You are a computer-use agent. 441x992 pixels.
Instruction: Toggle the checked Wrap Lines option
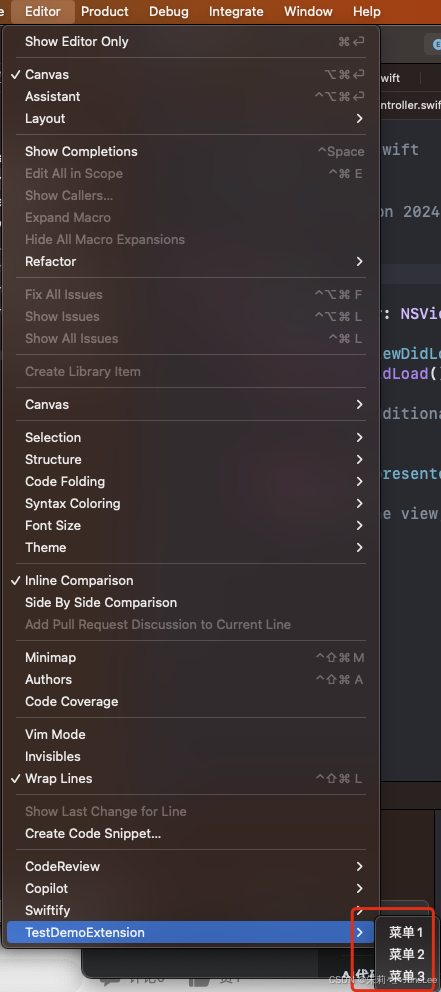click(191, 779)
